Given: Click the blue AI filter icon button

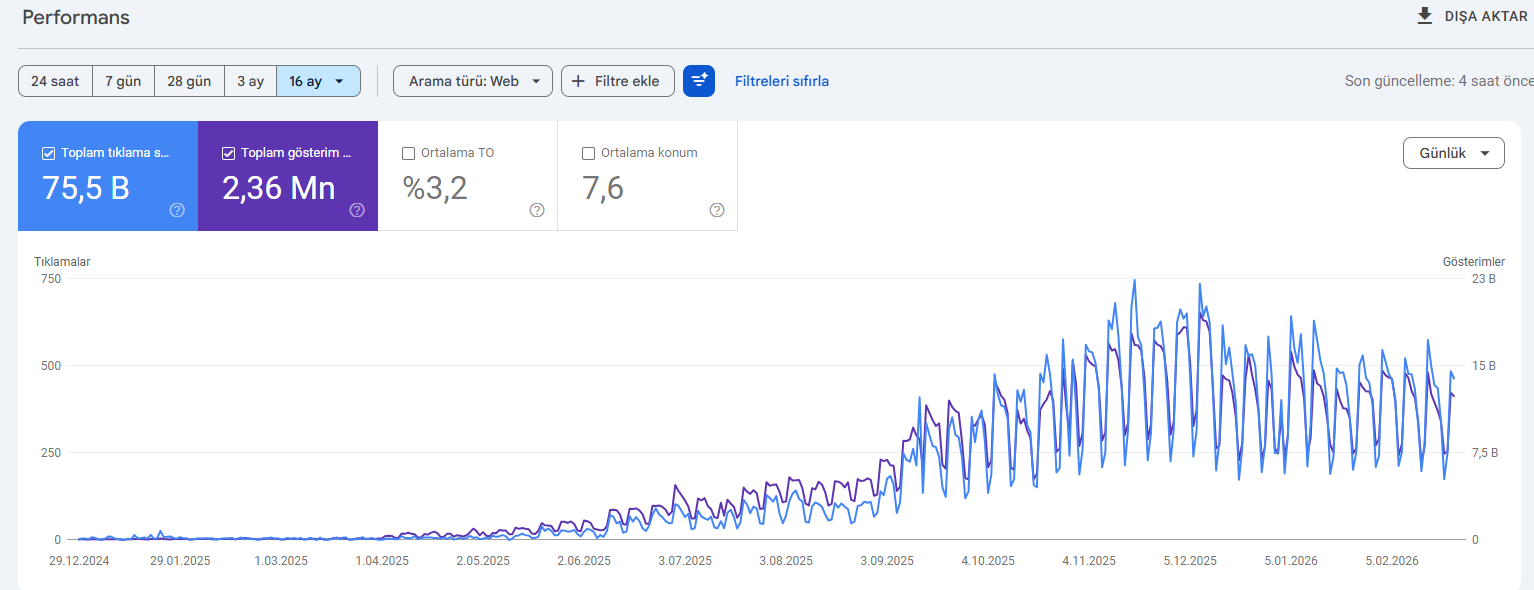Looking at the screenshot, I should [x=699, y=81].
